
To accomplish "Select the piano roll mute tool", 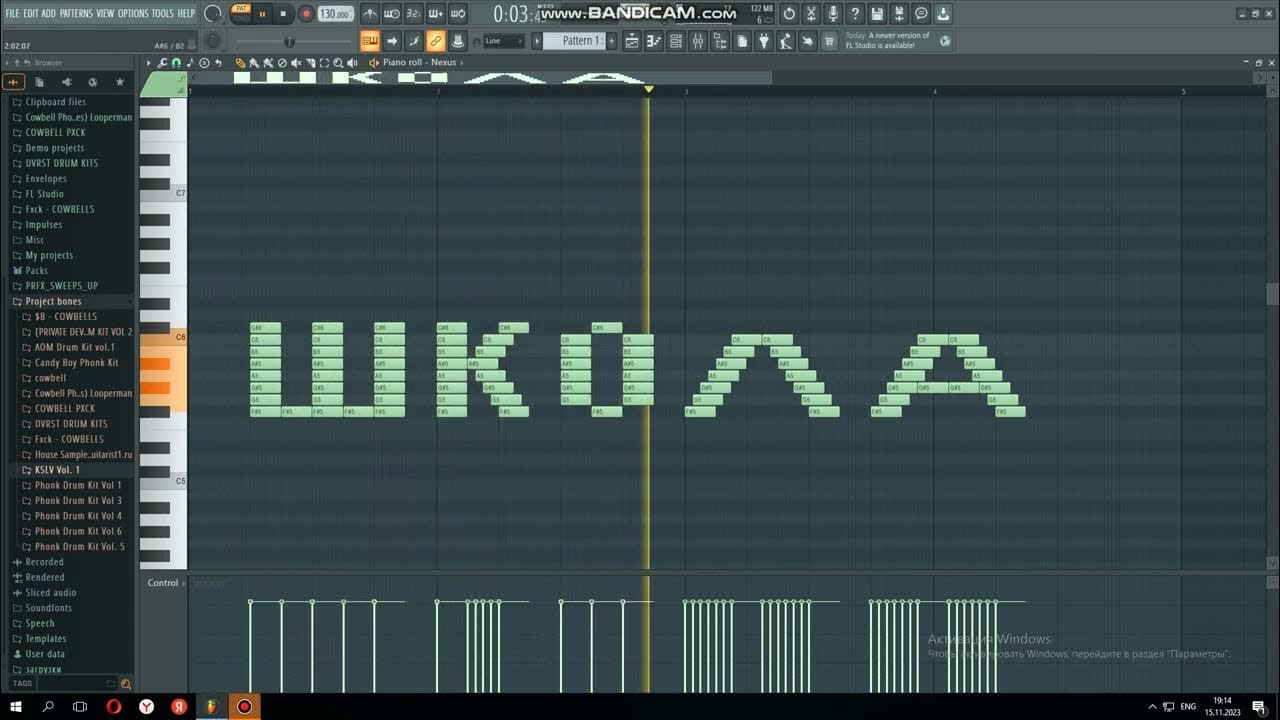I will (296, 62).
